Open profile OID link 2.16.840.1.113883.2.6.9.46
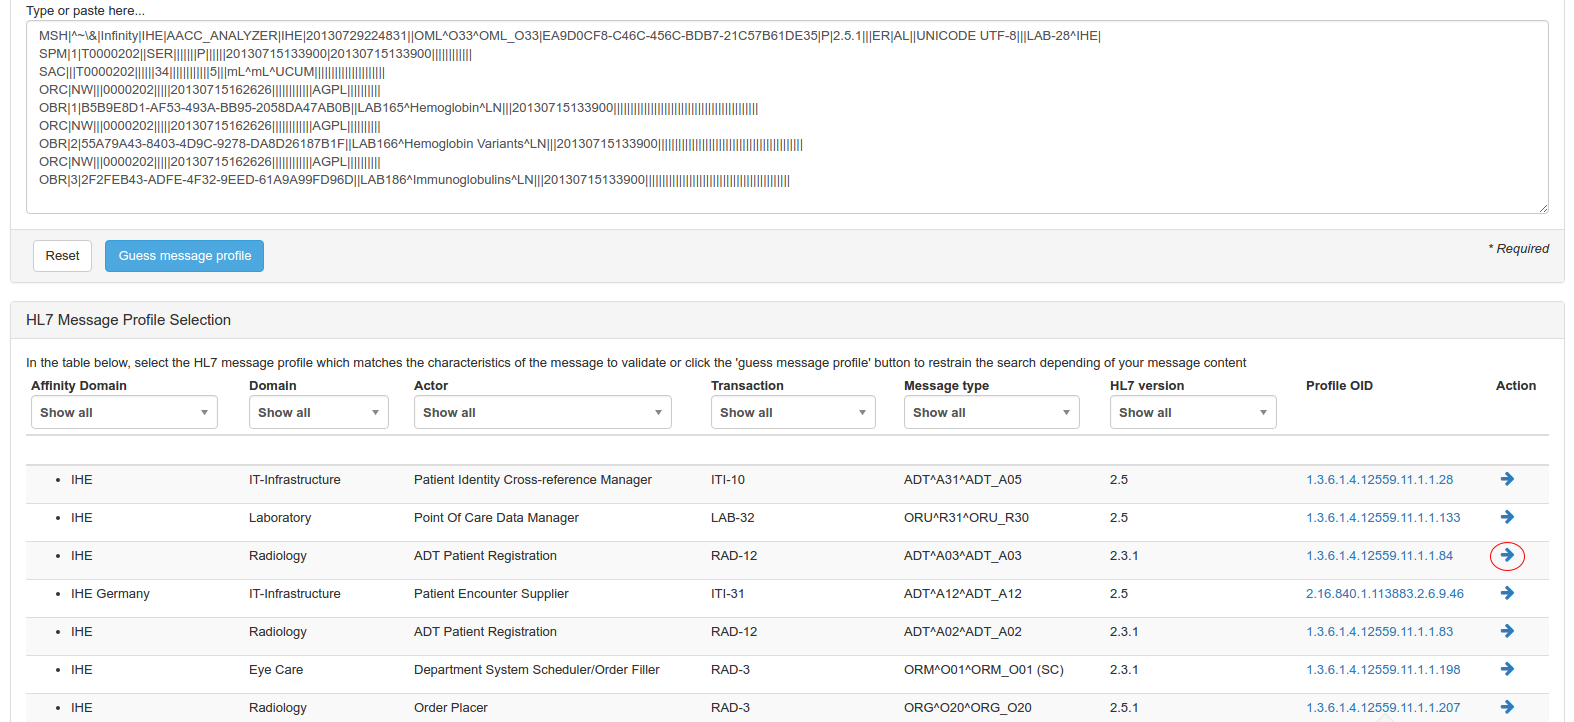This screenshot has width=1574, height=722. [x=1384, y=594]
